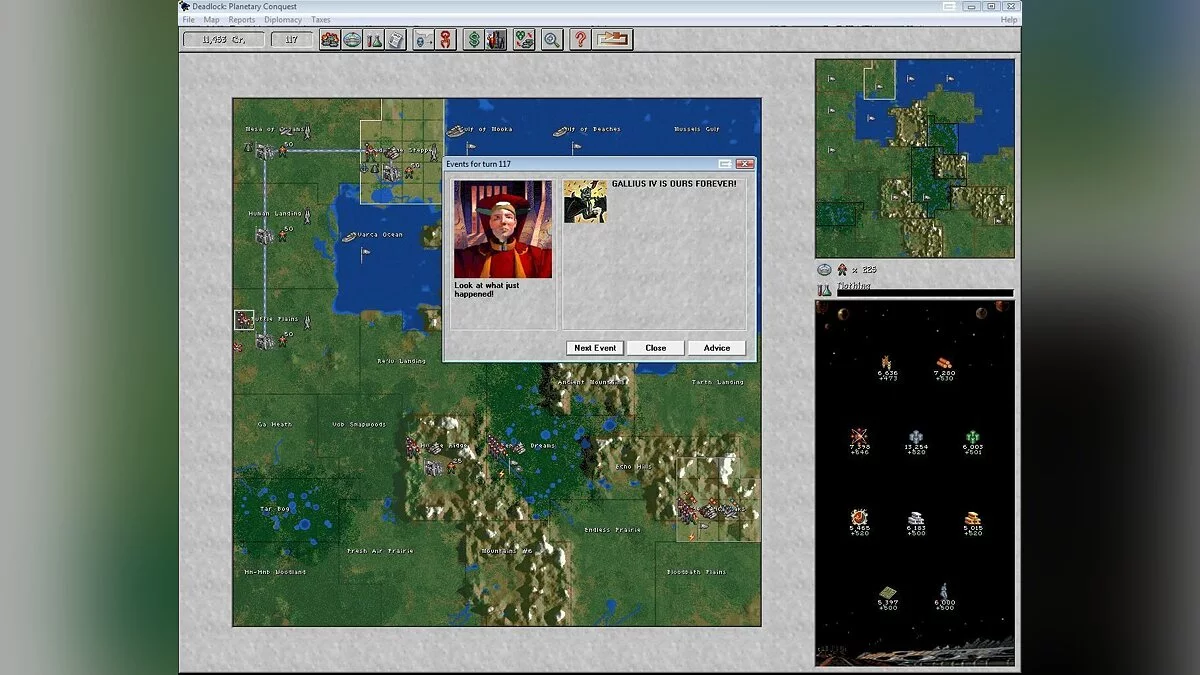
Task: Click the turn counter showing 117
Action: click(x=291, y=40)
